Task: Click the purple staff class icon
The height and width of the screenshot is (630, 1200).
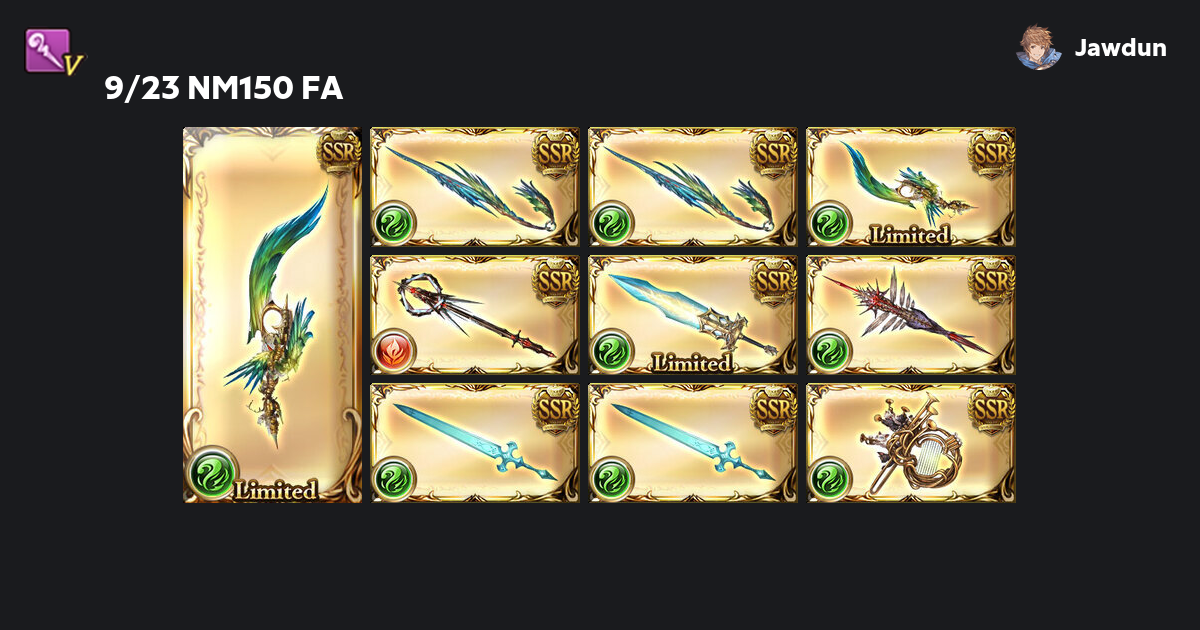Action: [52, 51]
